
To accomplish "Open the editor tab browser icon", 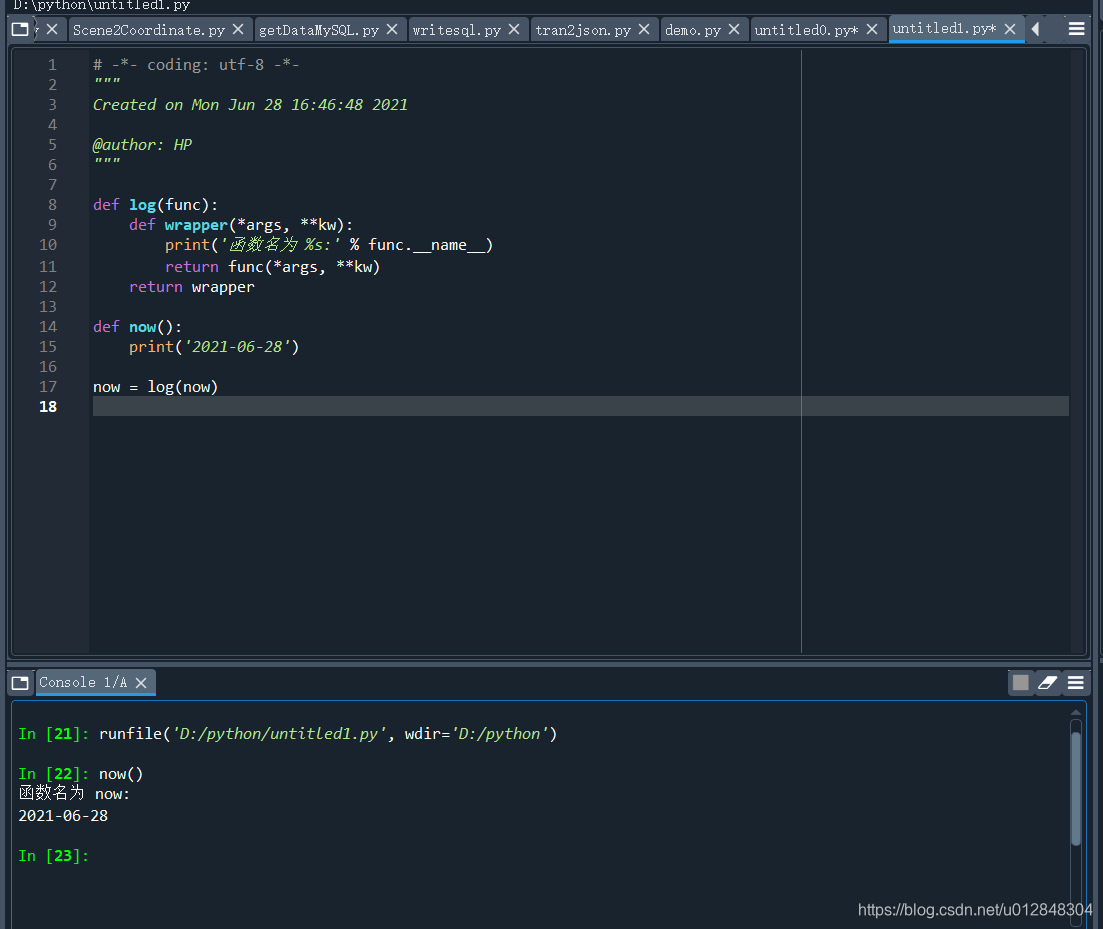I will point(20,30).
